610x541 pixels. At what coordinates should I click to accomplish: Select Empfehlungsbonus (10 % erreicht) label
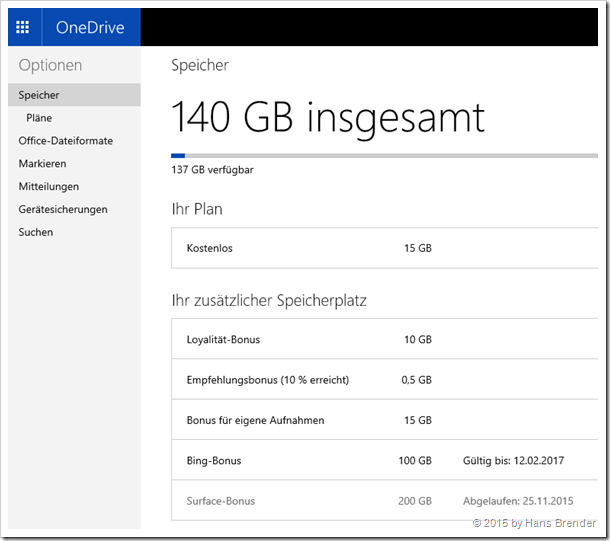tap(268, 380)
